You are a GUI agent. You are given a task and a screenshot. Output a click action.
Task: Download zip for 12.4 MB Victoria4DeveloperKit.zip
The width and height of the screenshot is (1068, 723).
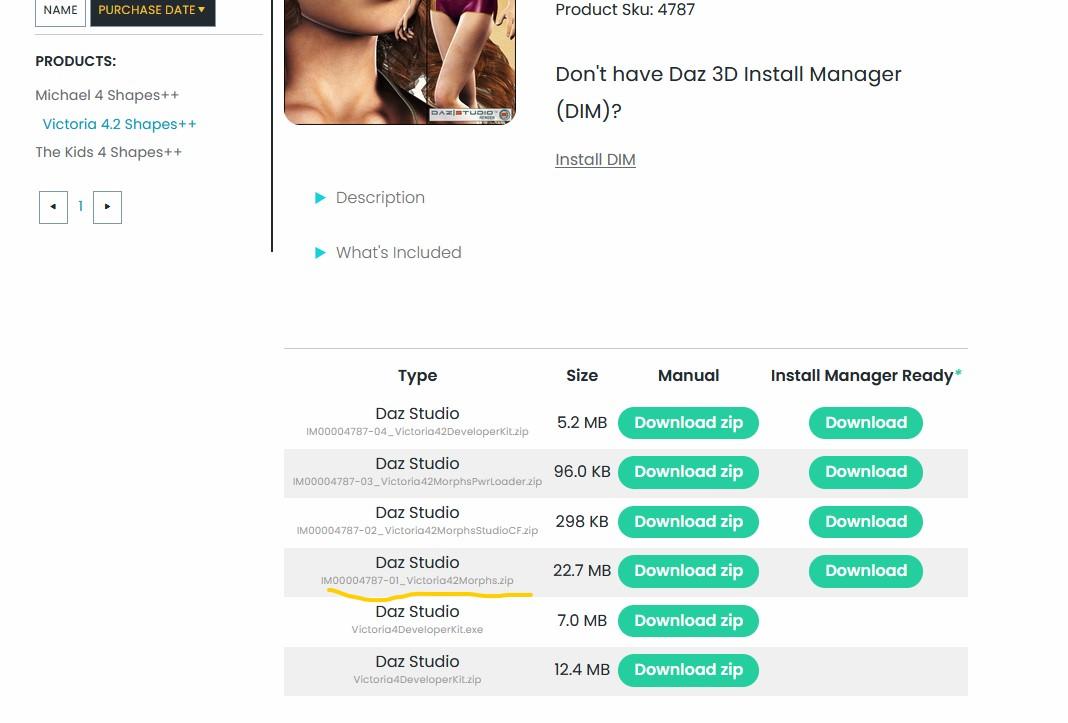coord(688,670)
